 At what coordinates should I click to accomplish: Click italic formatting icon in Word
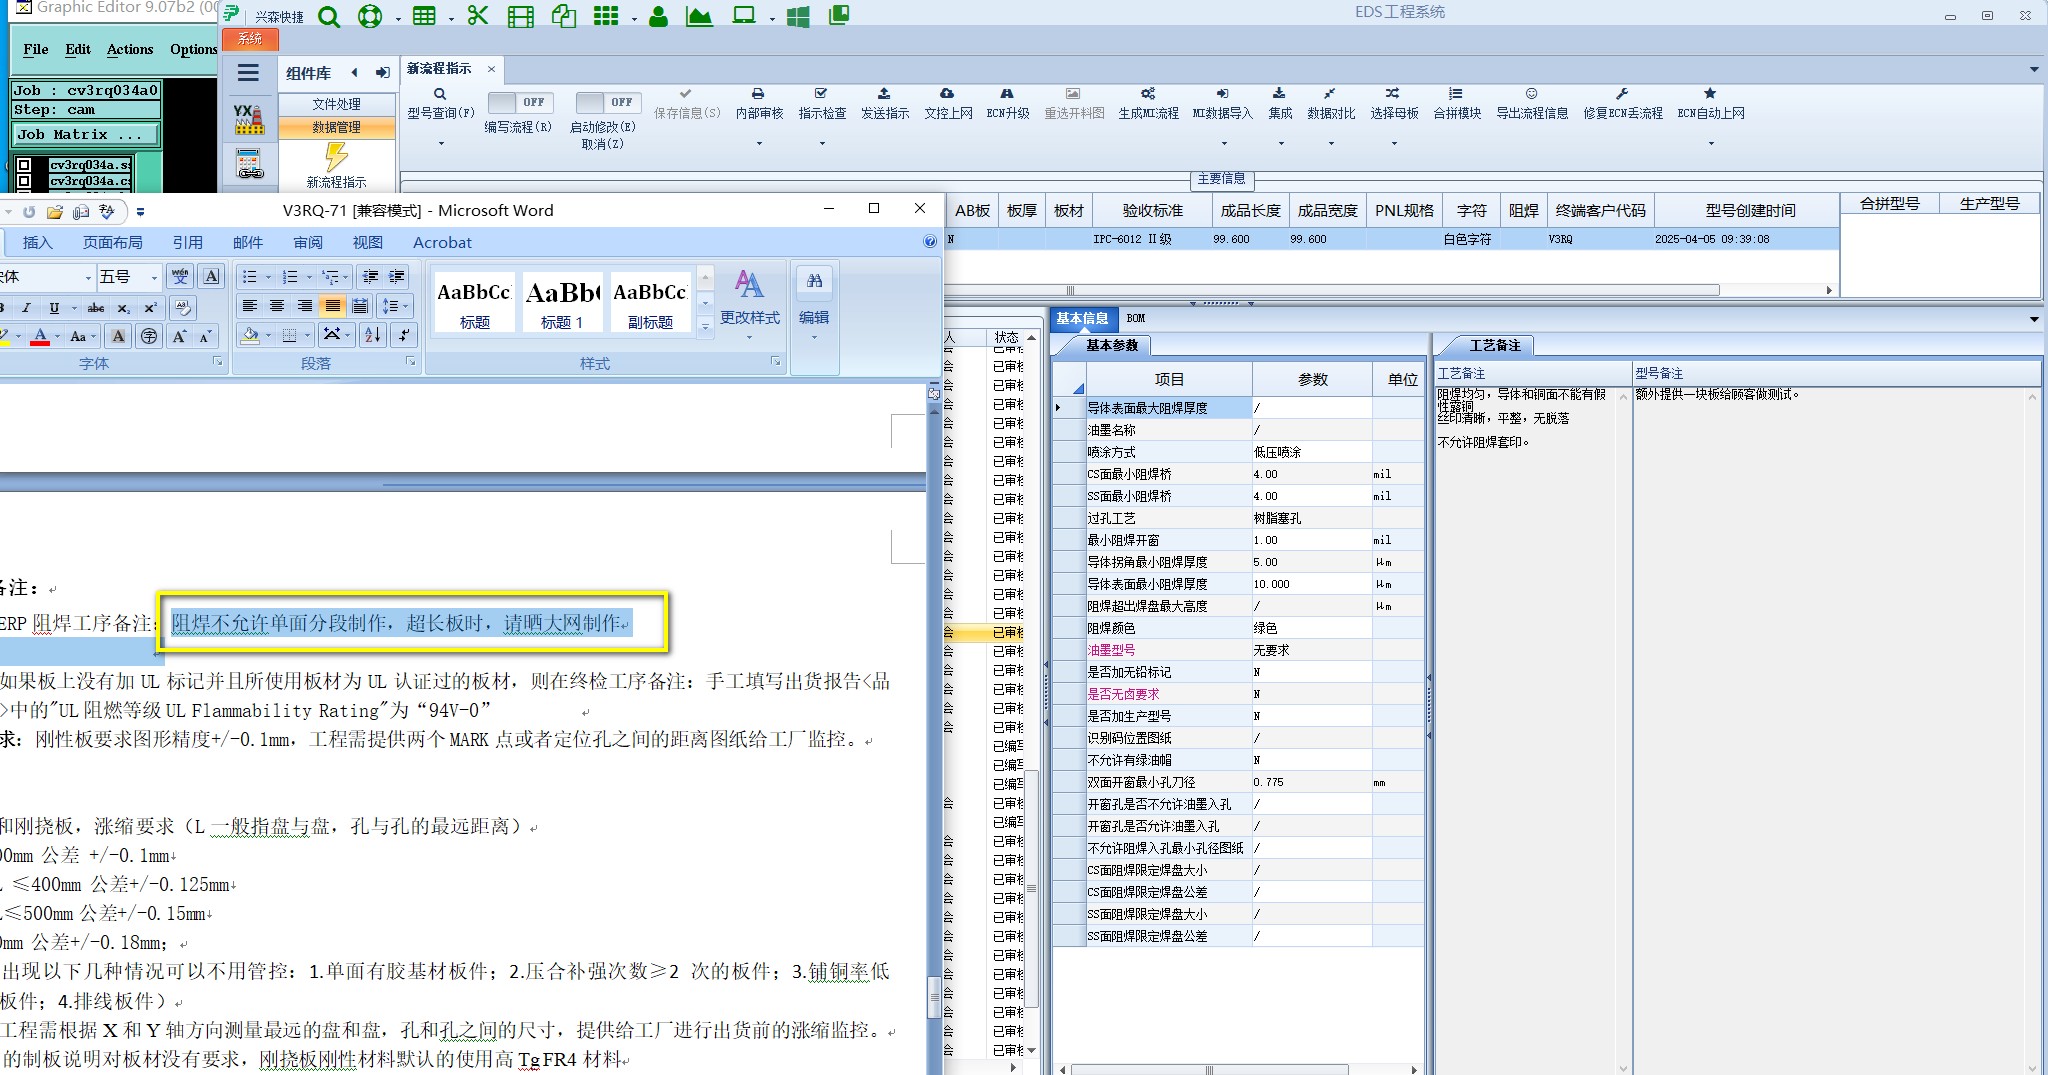click(x=26, y=308)
